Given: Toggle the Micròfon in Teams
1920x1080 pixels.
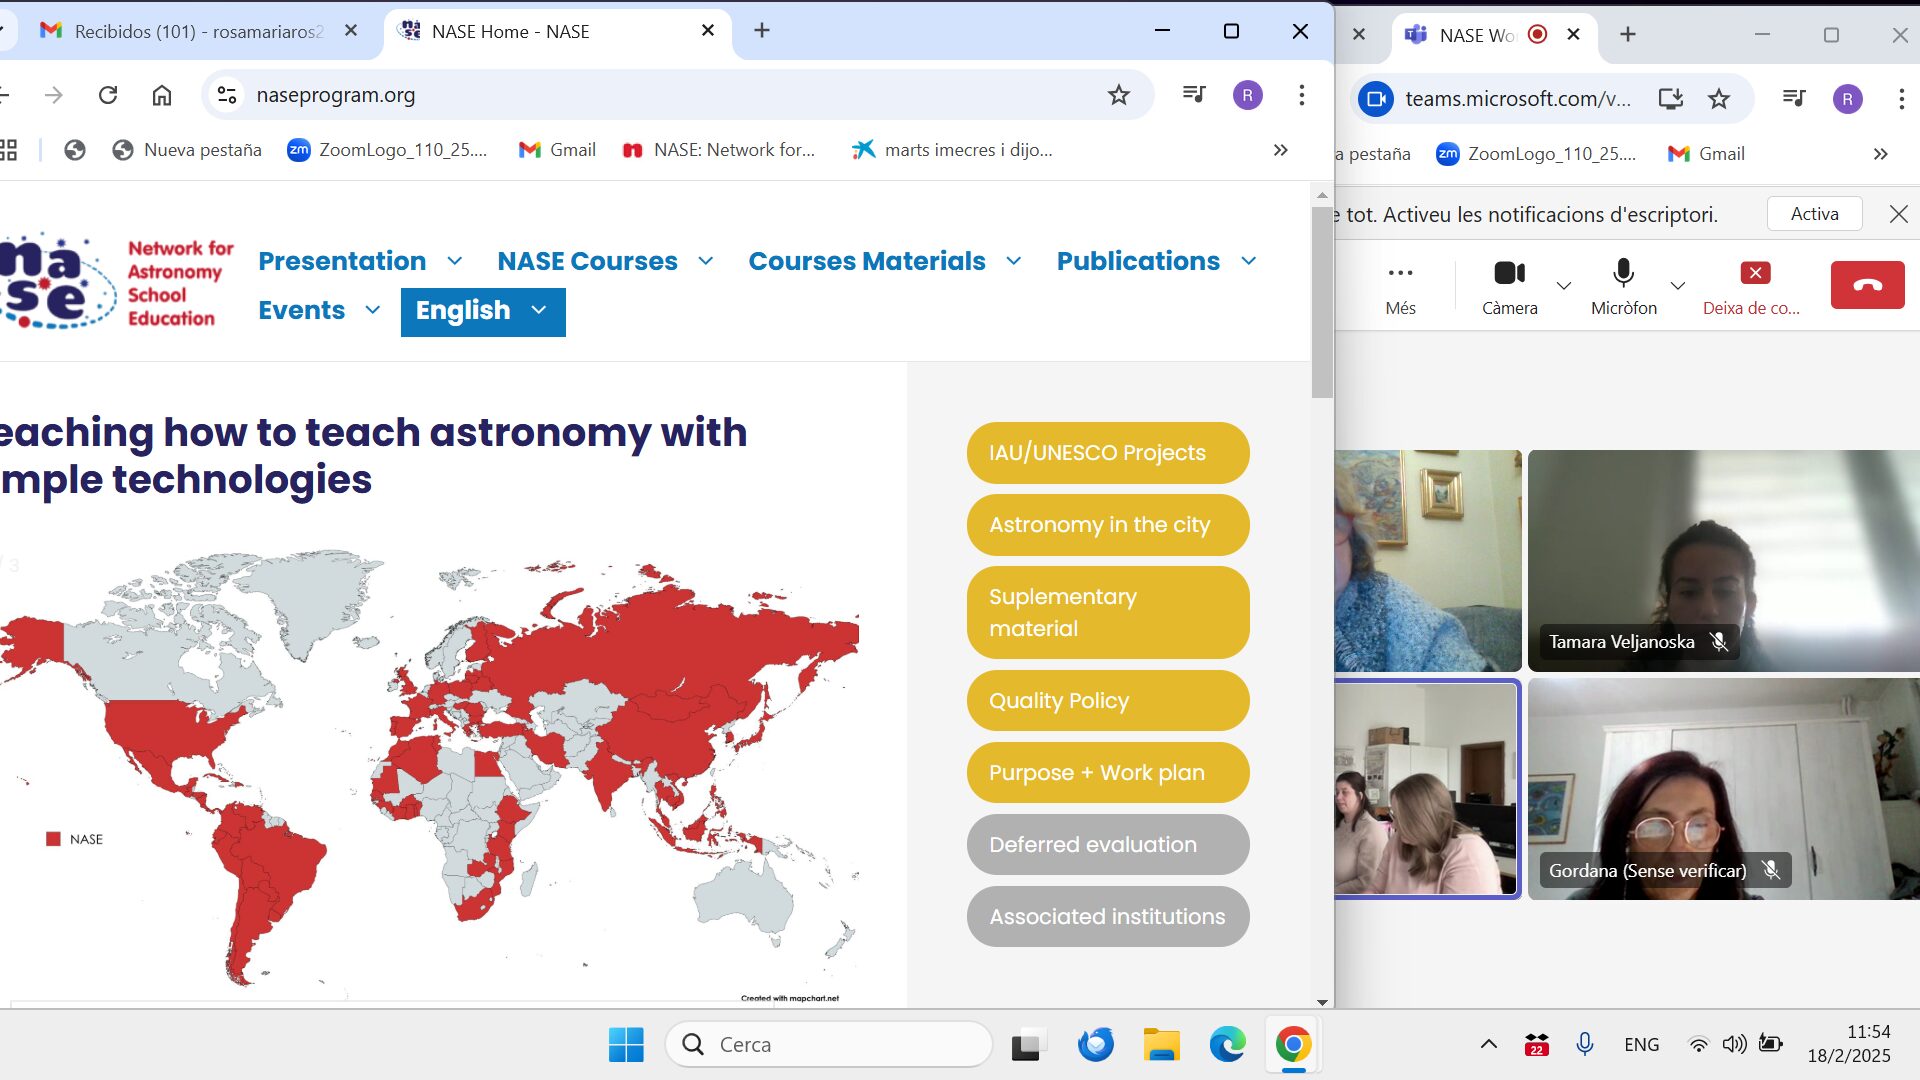Looking at the screenshot, I should click(1623, 288).
